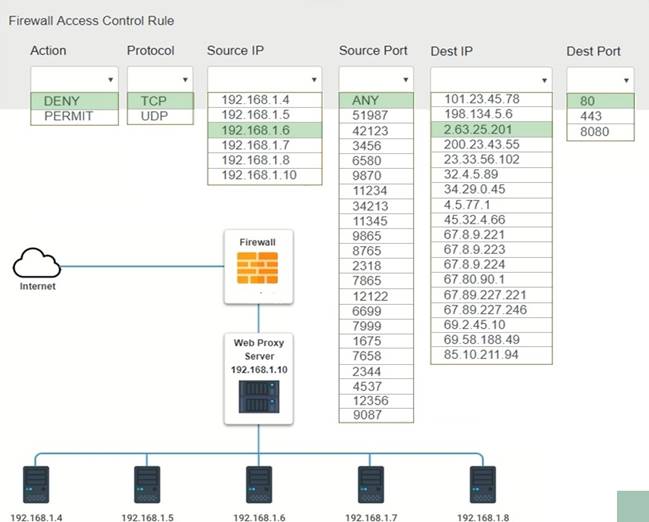Open the Source IP dropdown

coord(264,79)
